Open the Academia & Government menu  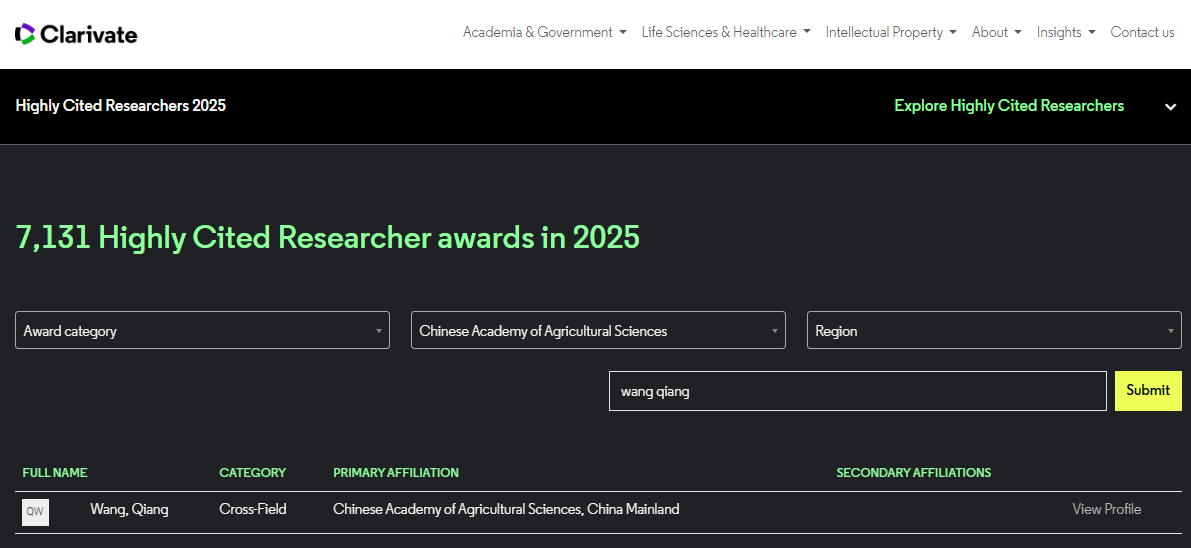click(545, 33)
